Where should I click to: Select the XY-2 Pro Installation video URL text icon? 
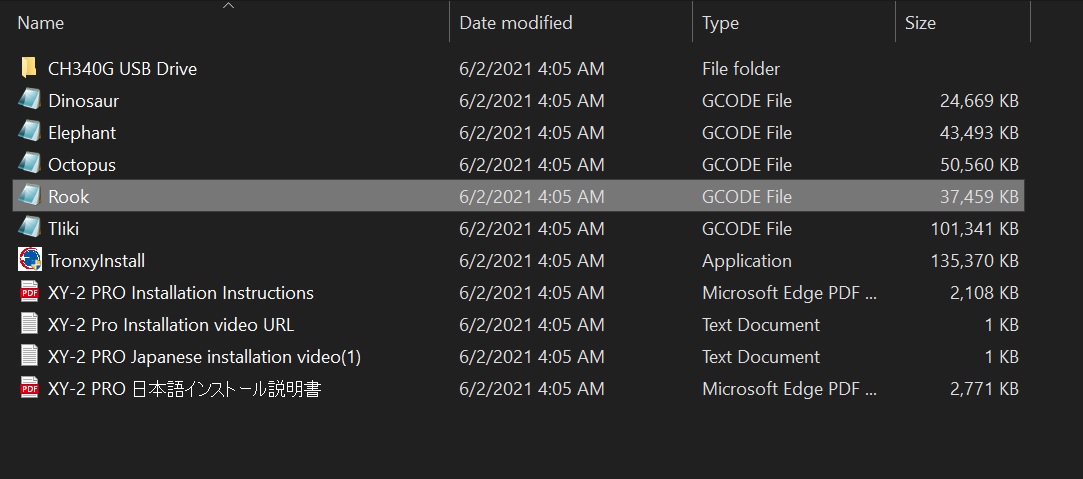click(29, 324)
